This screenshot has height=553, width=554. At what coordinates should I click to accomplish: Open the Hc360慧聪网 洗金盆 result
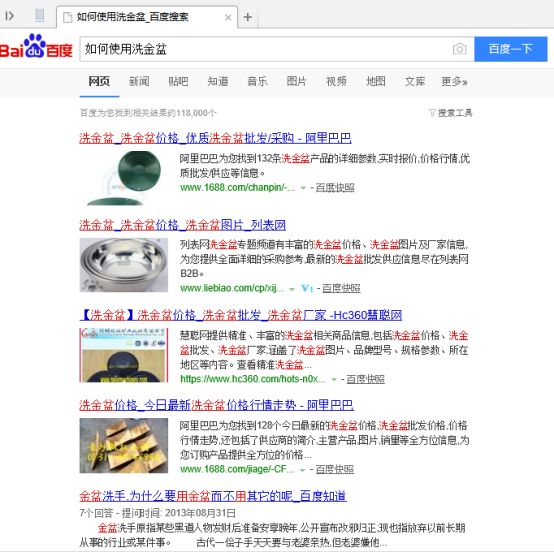[x=241, y=315]
